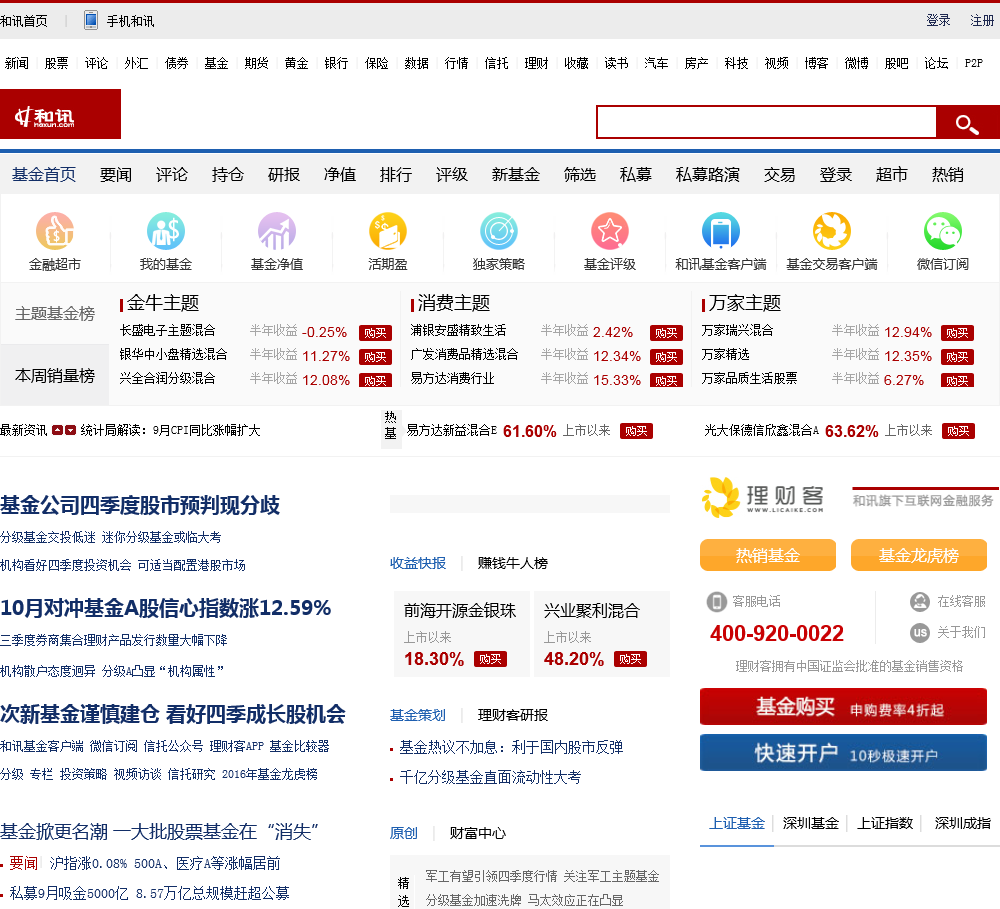
Task: Switch to 主题基金榜 tab
Action: [55, 314]
